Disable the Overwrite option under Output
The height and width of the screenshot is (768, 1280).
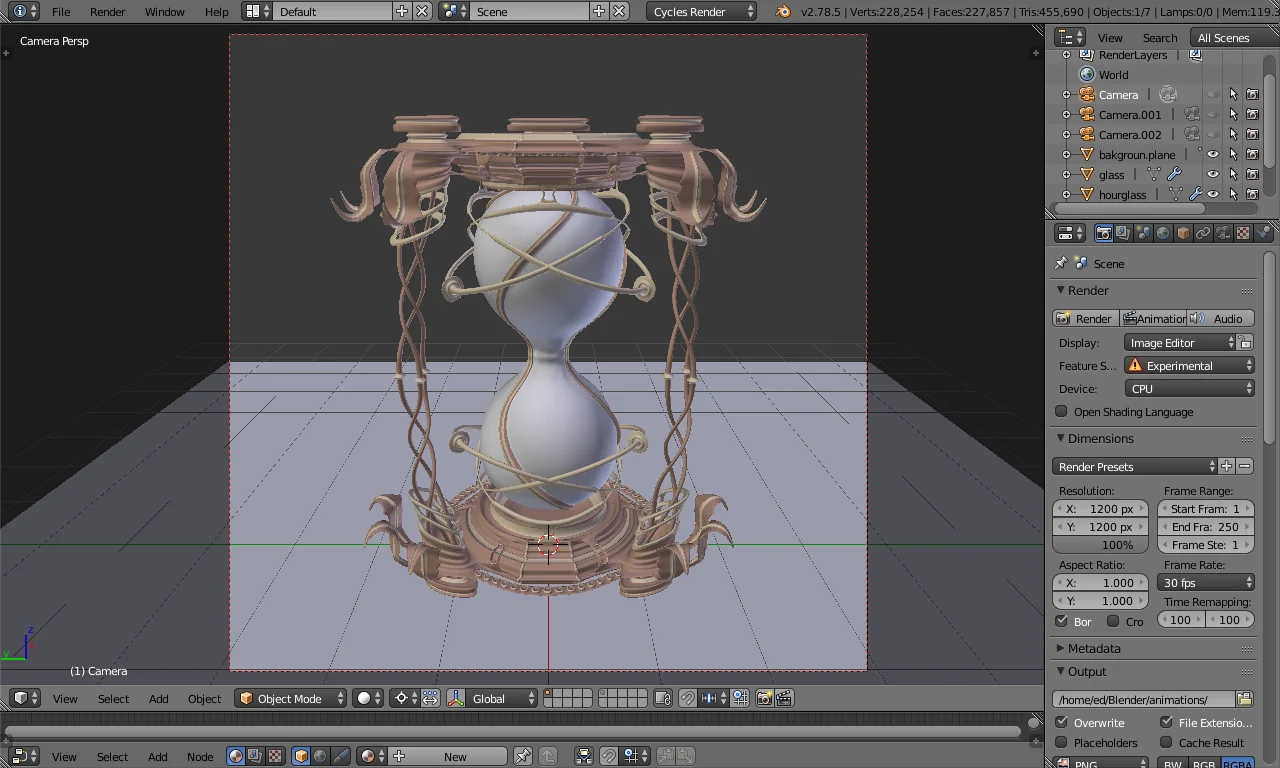click(1063, 722)
